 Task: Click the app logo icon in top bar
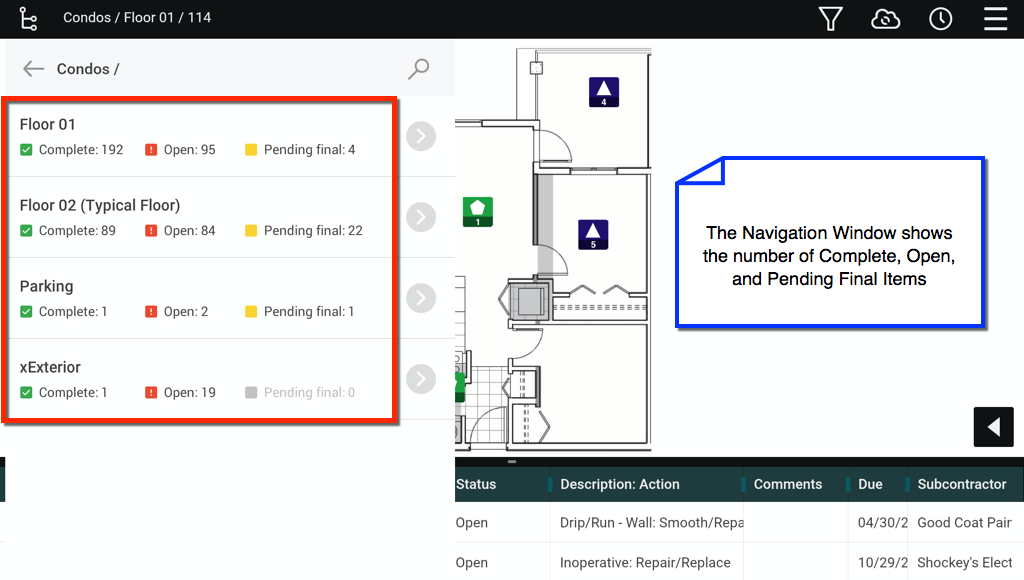tap(28, 18)
